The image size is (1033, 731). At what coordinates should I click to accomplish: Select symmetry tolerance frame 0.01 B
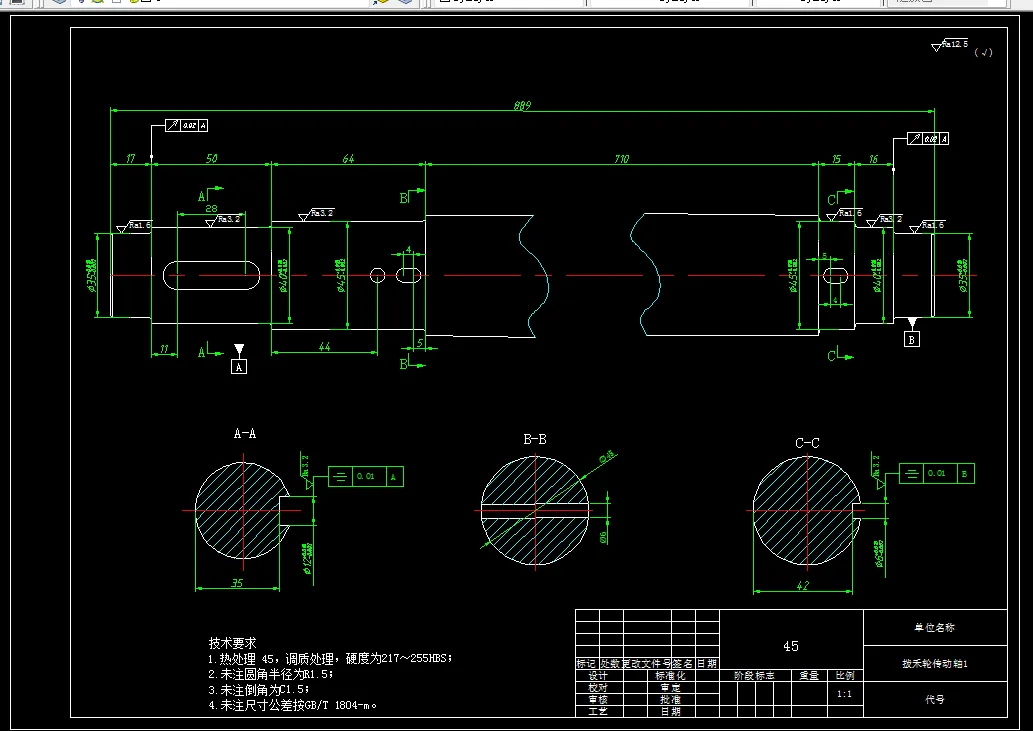click(937, 474)
